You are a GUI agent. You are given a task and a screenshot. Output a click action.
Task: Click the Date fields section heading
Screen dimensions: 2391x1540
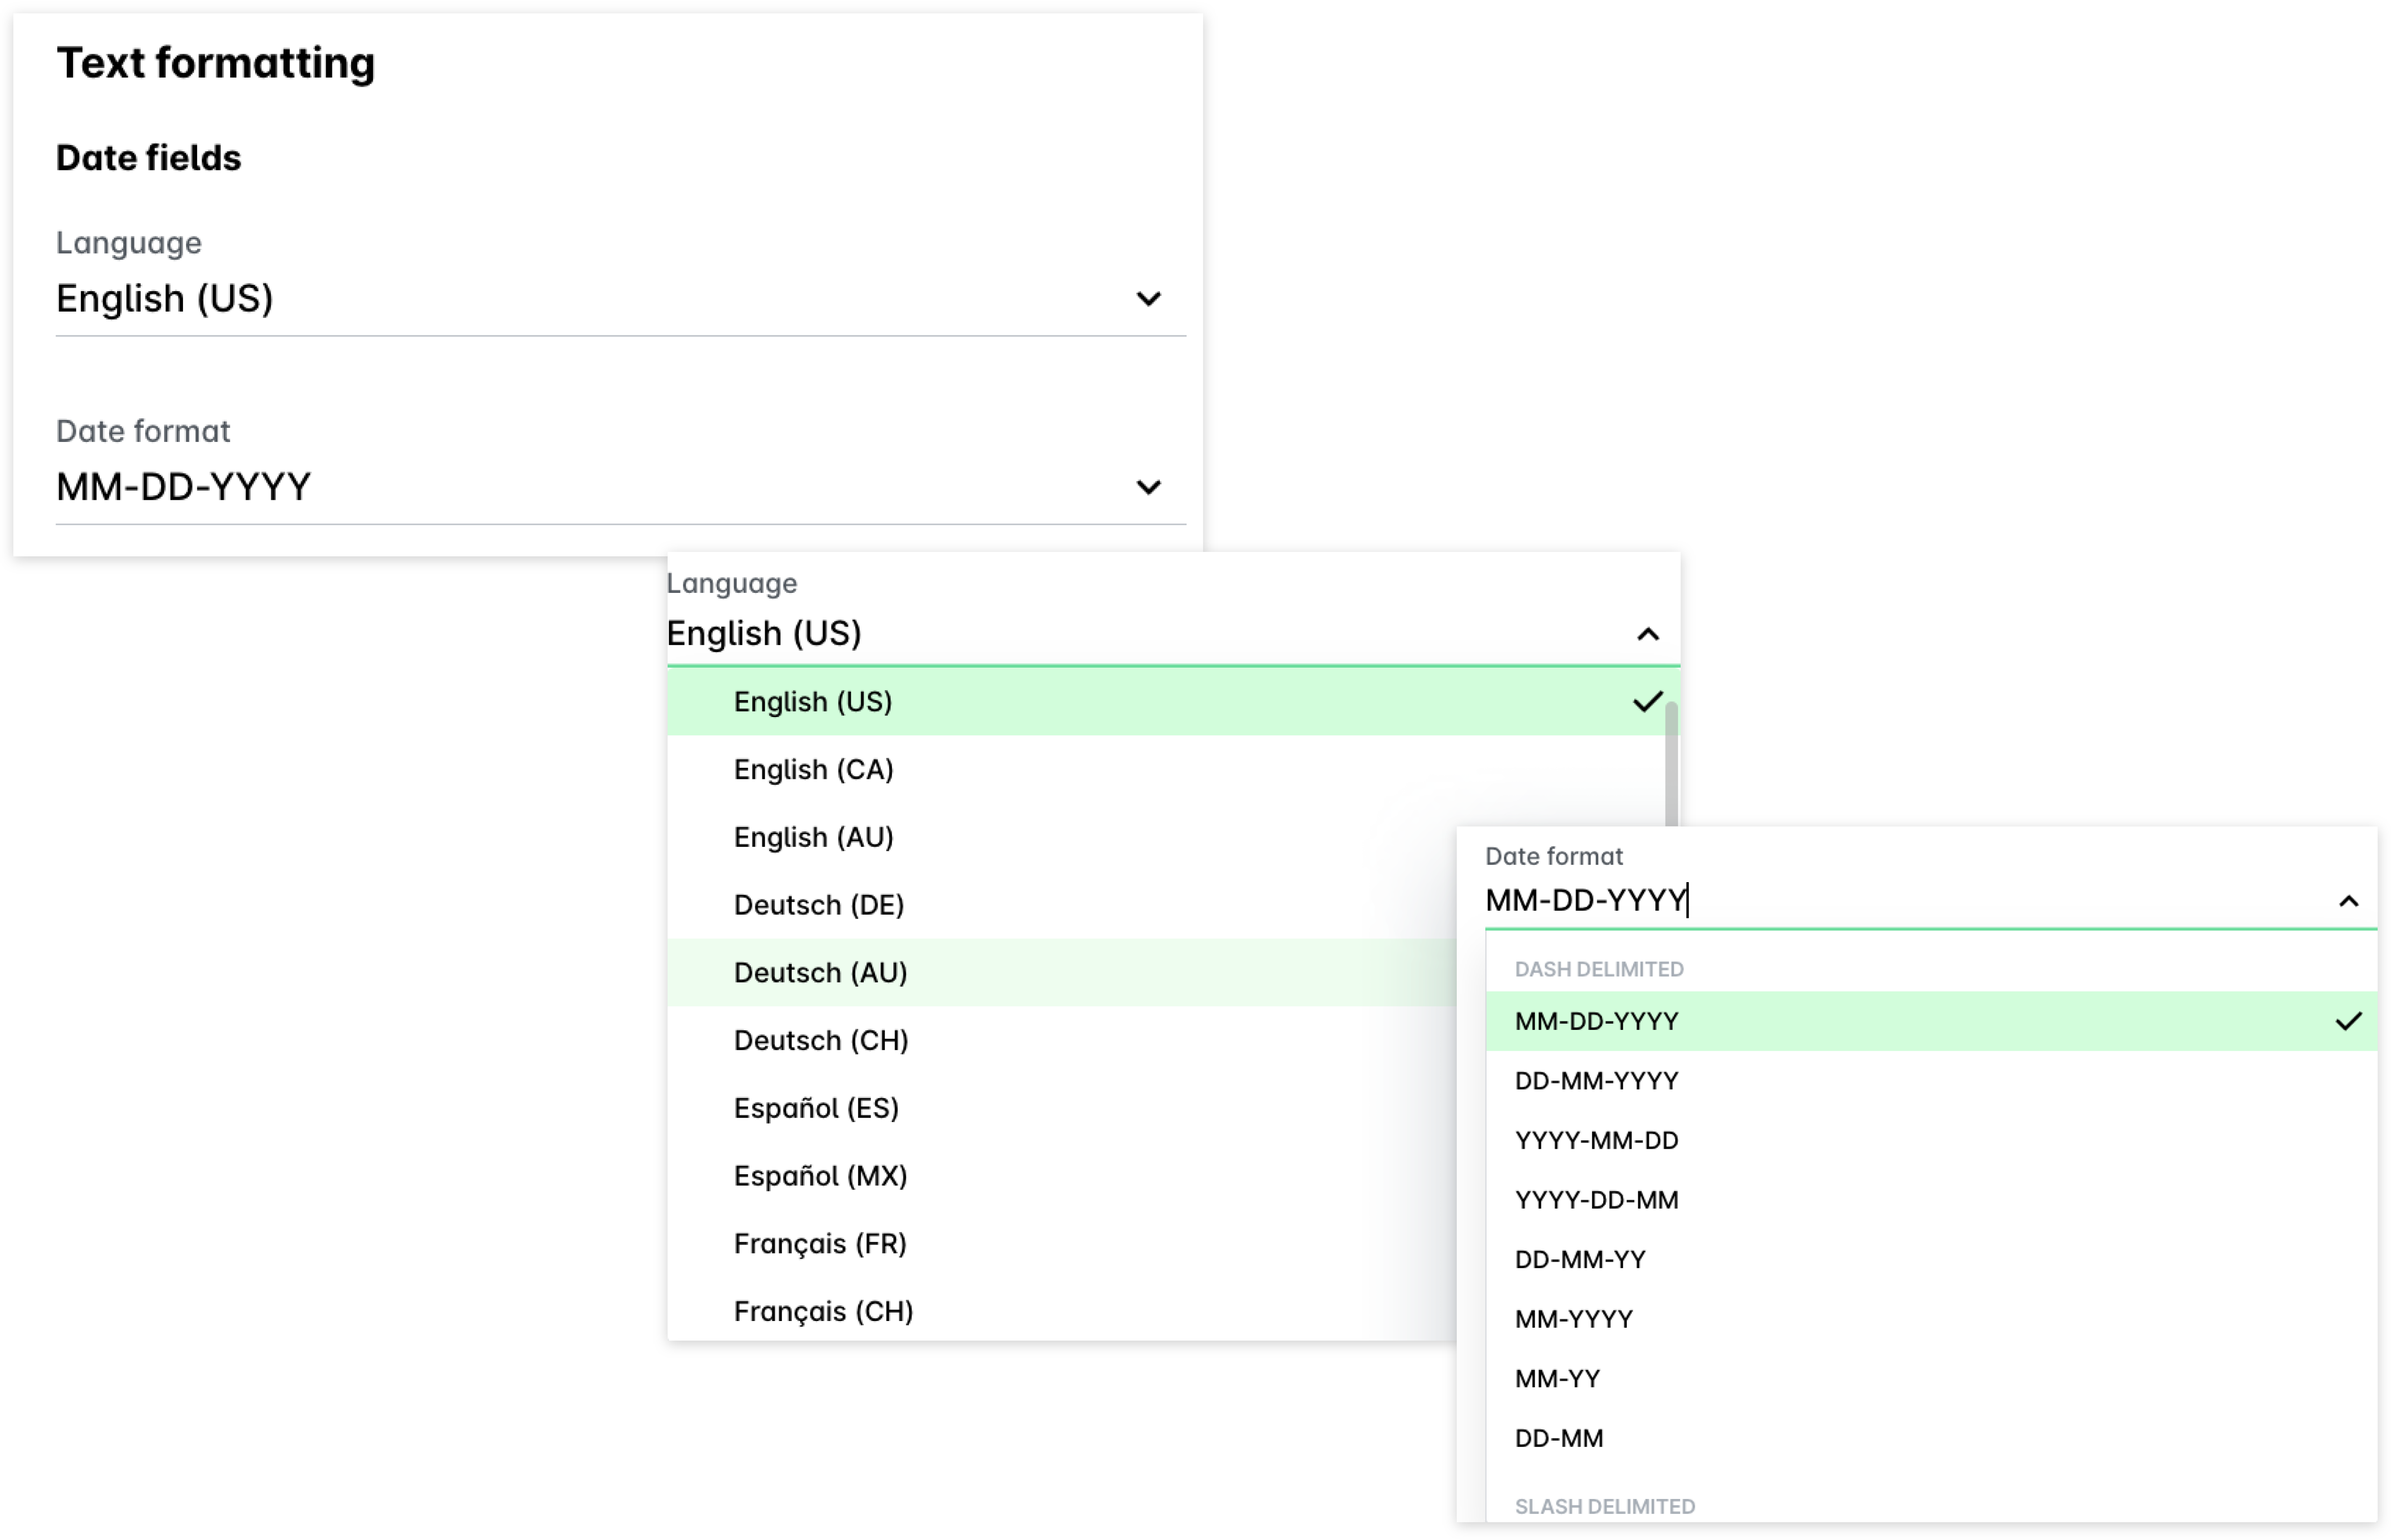click(x=149, y=158)
